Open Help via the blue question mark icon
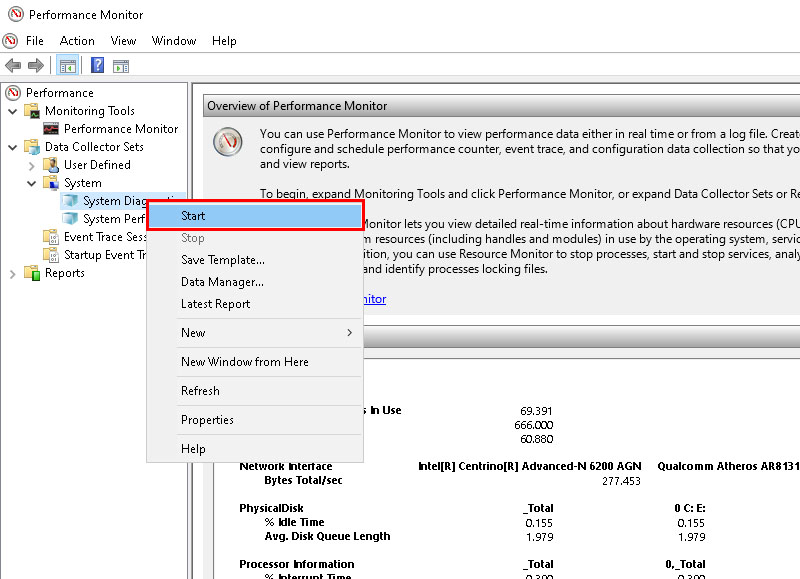Viewport: 800px width, 579px height. point(97,66)
